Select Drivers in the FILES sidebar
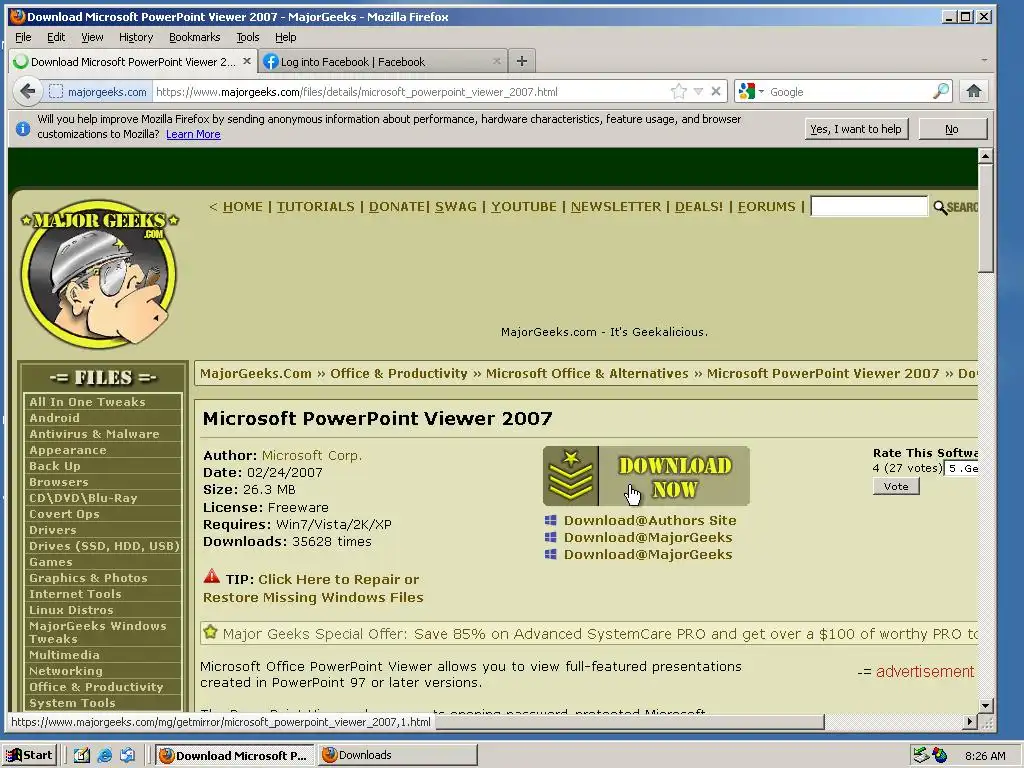Screen dimensions: 1024x768 (103, 530)
